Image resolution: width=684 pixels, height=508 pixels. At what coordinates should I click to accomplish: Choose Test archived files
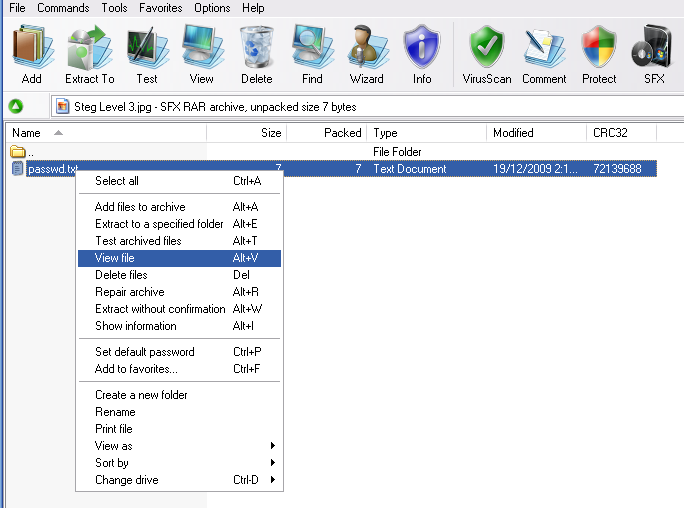[x=179, y=241]
